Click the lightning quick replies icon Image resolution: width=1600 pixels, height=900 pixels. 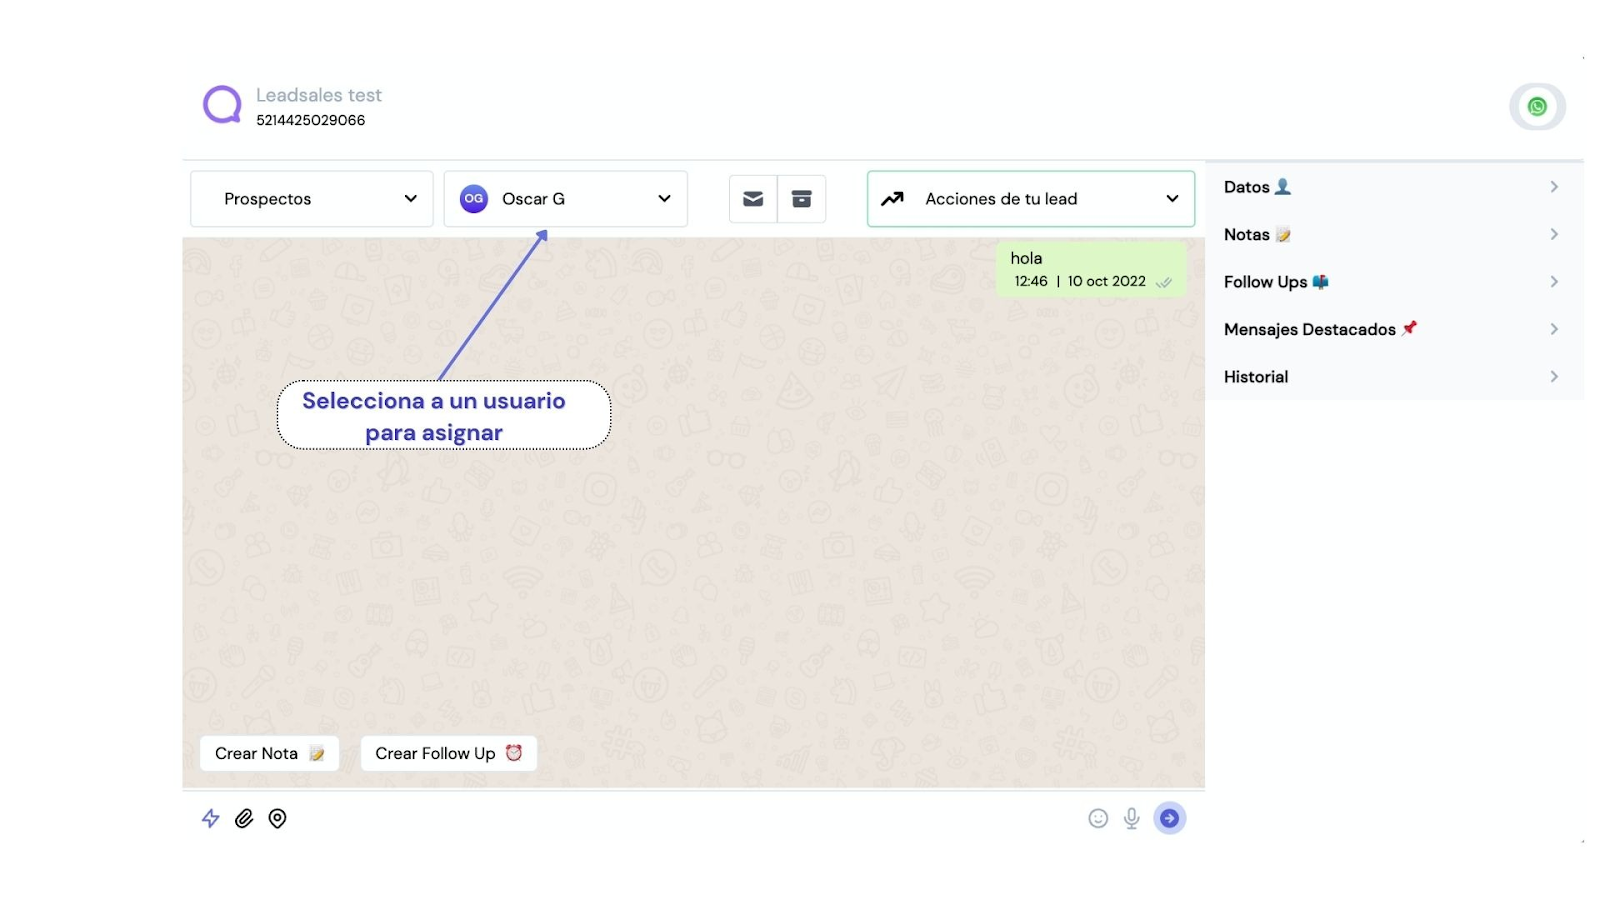click(x=211, y=818)
